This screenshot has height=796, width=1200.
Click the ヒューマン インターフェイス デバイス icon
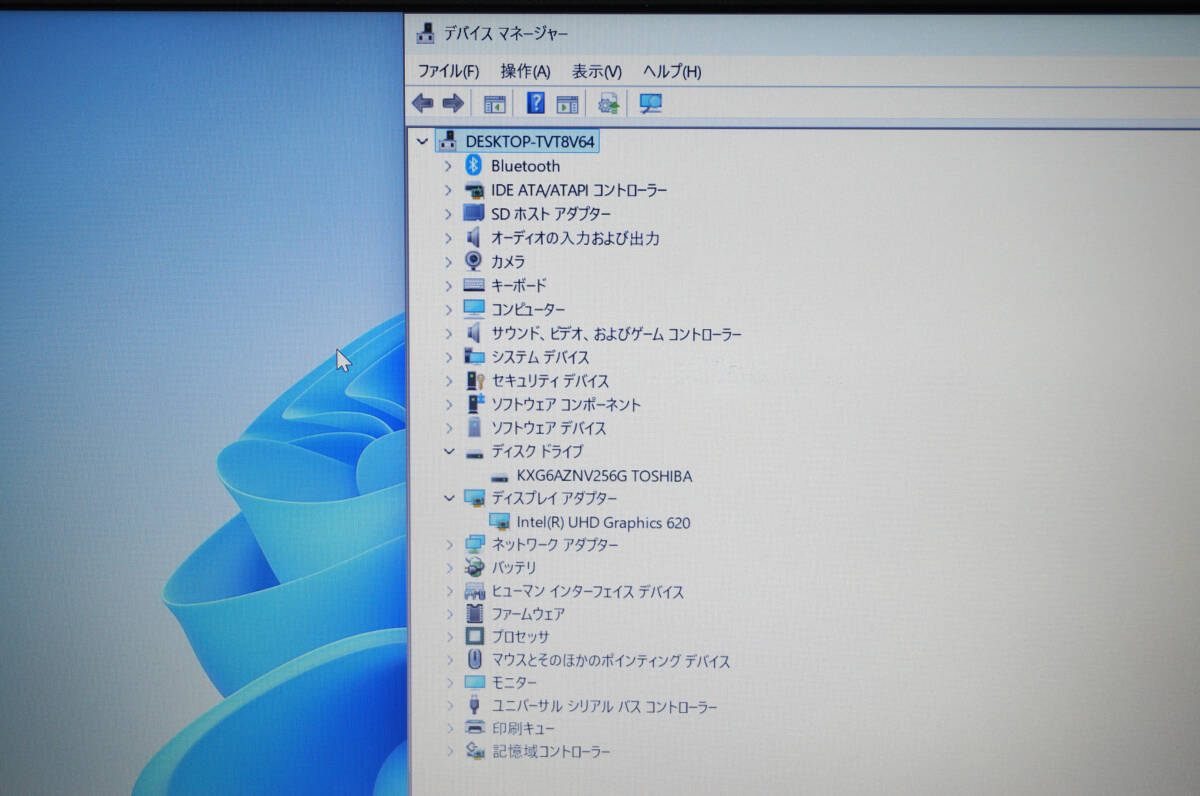click(475, 591)
